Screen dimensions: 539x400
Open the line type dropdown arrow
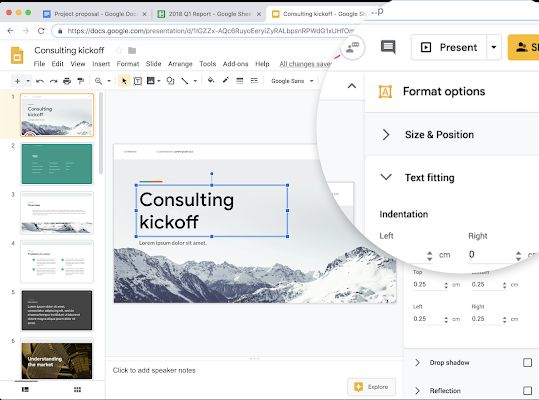click(x=195, y=81)
